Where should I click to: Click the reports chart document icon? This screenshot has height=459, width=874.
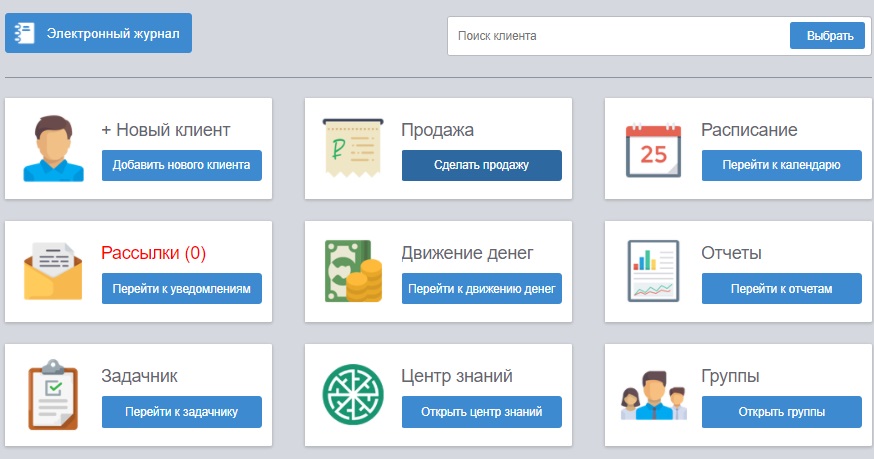click(x=653, y=271)
